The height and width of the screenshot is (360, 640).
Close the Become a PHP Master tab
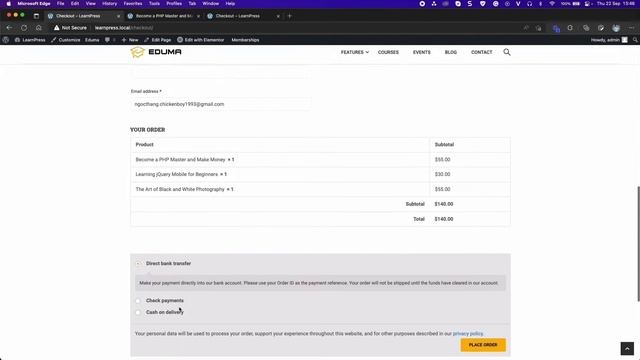click(198, 16)
